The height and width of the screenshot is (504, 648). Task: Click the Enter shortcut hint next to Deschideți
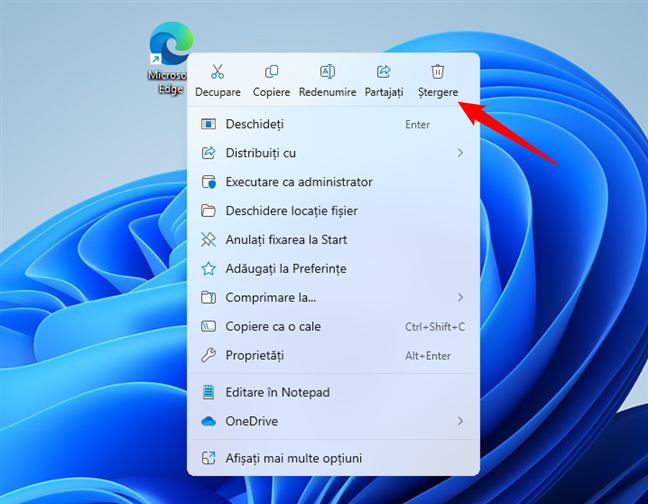[x=417, y=124]
